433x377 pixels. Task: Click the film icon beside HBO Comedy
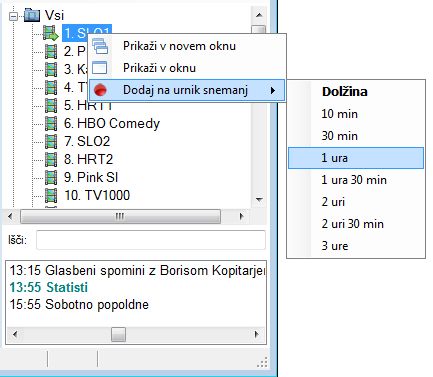51,123
